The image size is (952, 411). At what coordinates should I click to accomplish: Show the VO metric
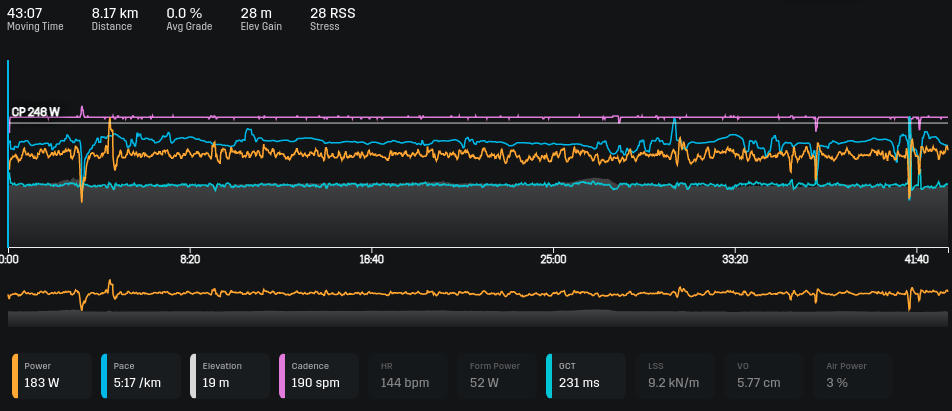click(x=764, y=375)
